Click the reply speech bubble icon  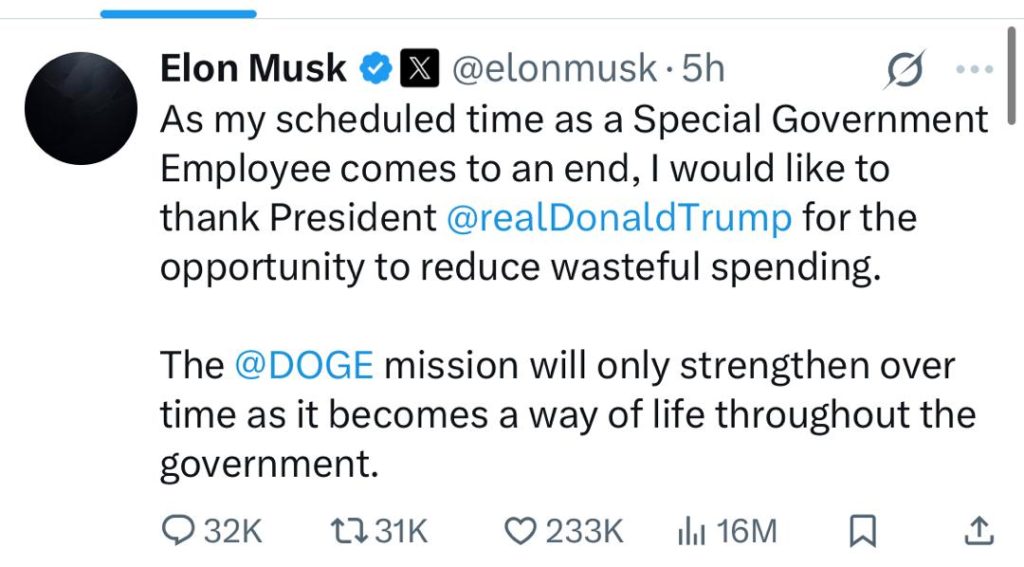pos(176,531)
